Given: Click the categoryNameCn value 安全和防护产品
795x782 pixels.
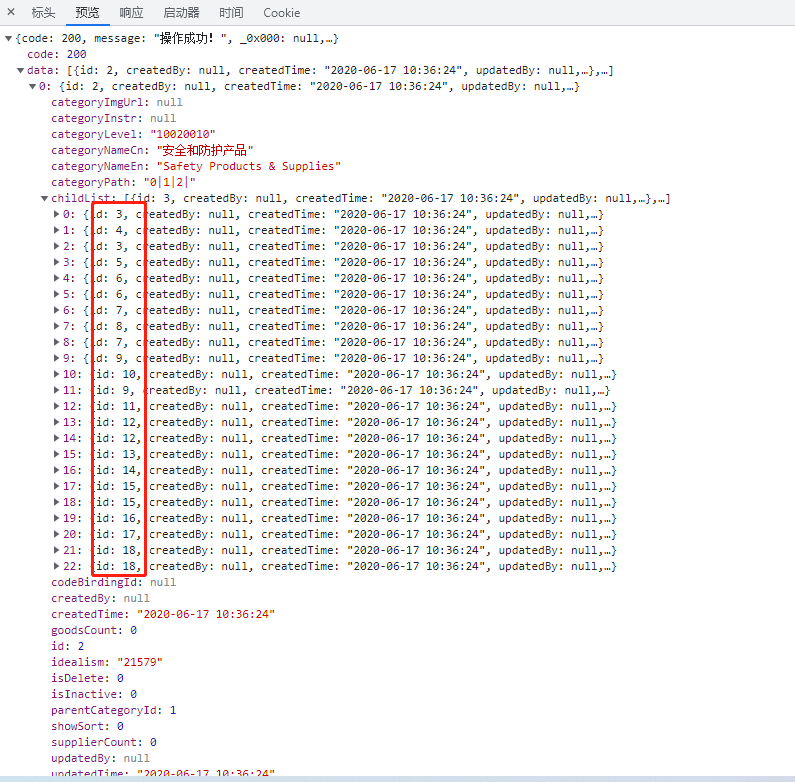Looking at the screenshot, I should point(205,151).
